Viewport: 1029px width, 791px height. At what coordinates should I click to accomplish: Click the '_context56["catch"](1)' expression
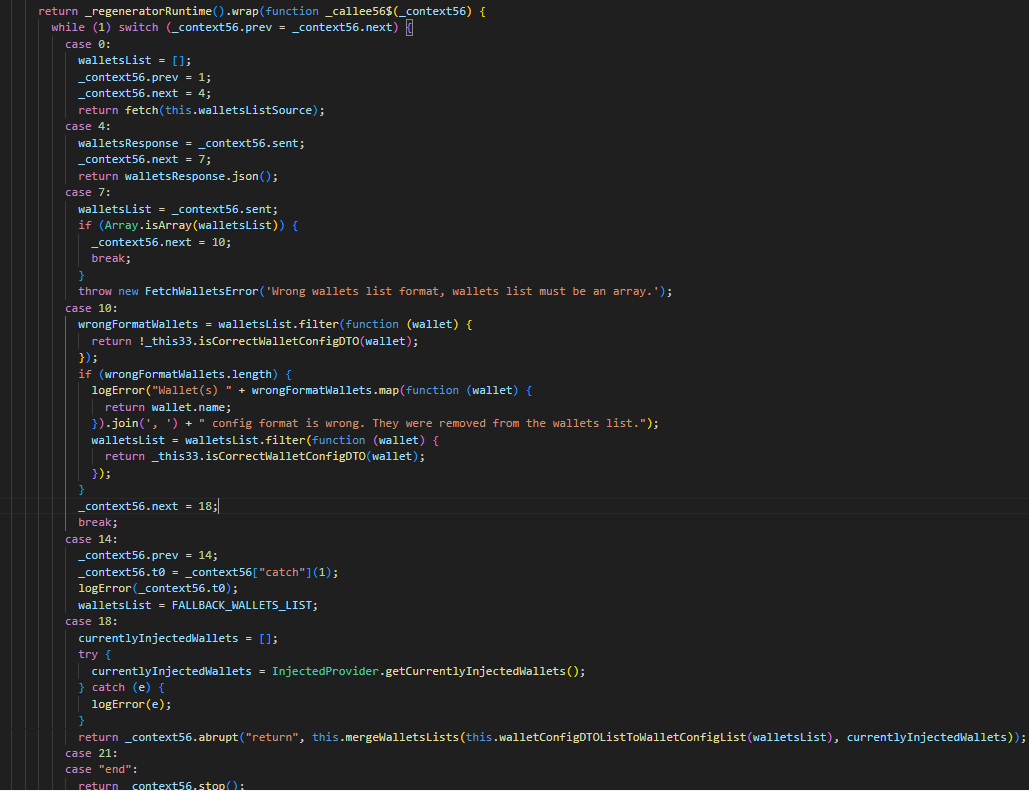pyautogui.click(x=258, y=572)
